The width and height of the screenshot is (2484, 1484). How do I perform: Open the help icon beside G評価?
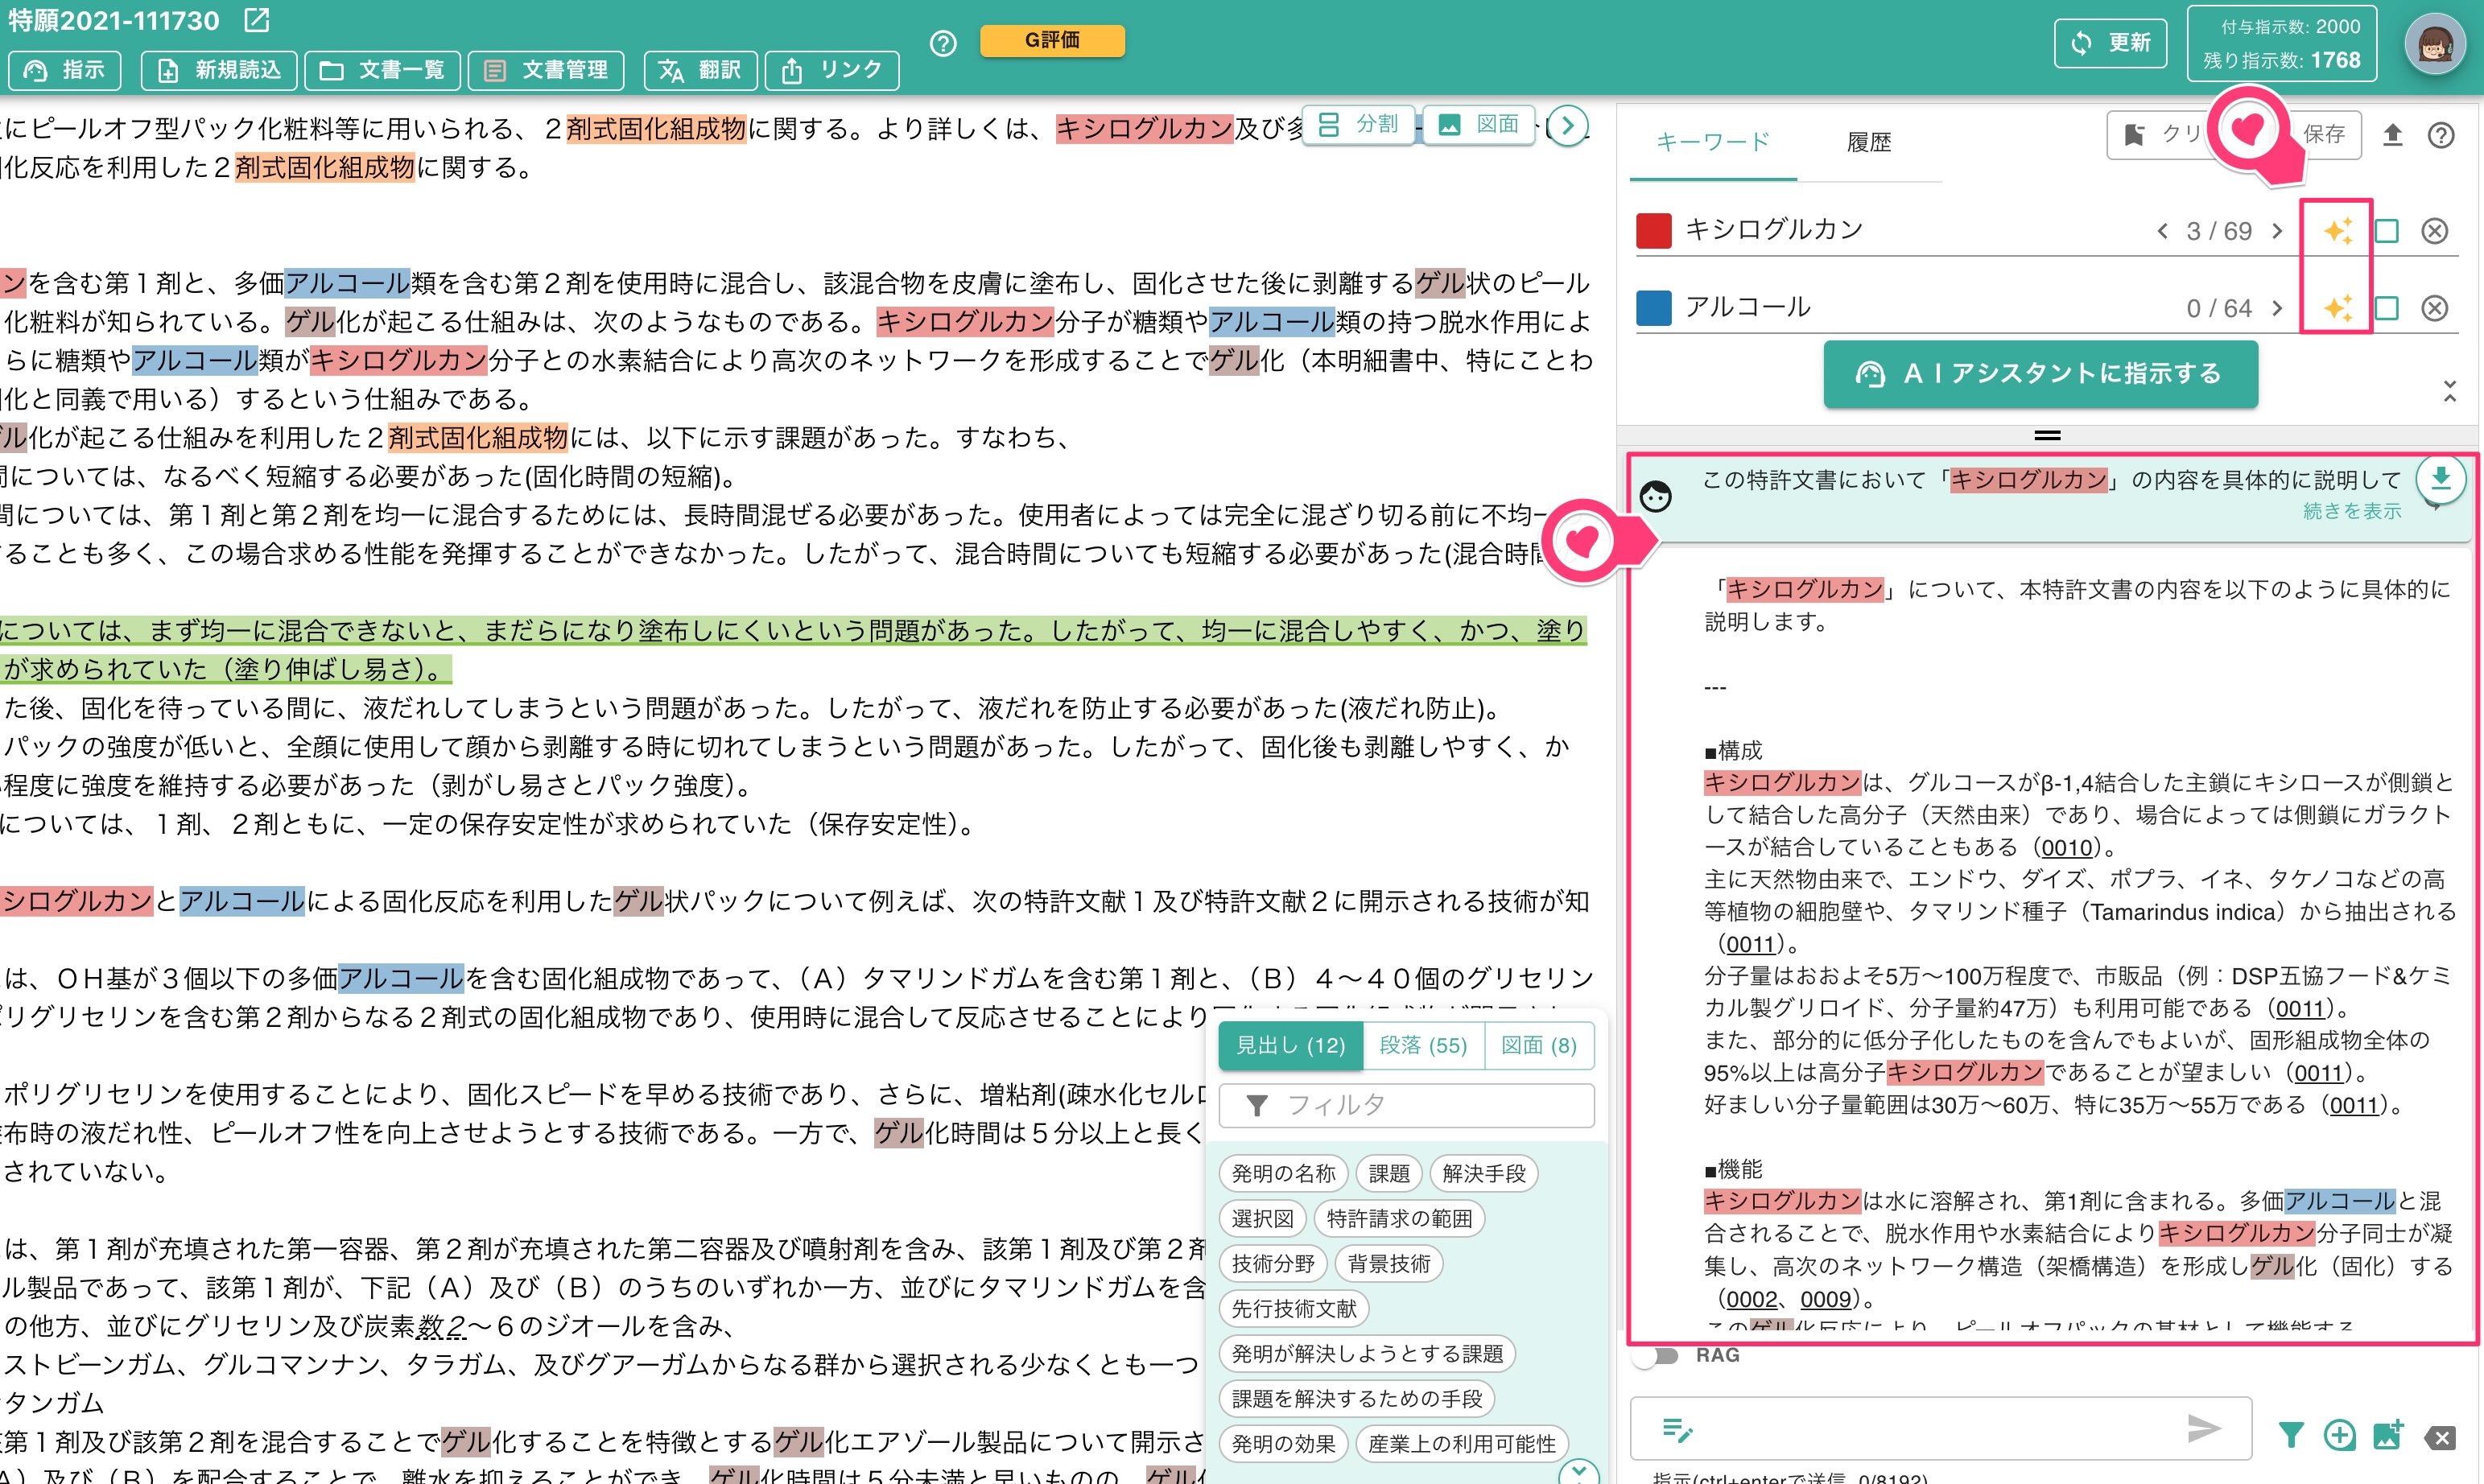(942, 43)
